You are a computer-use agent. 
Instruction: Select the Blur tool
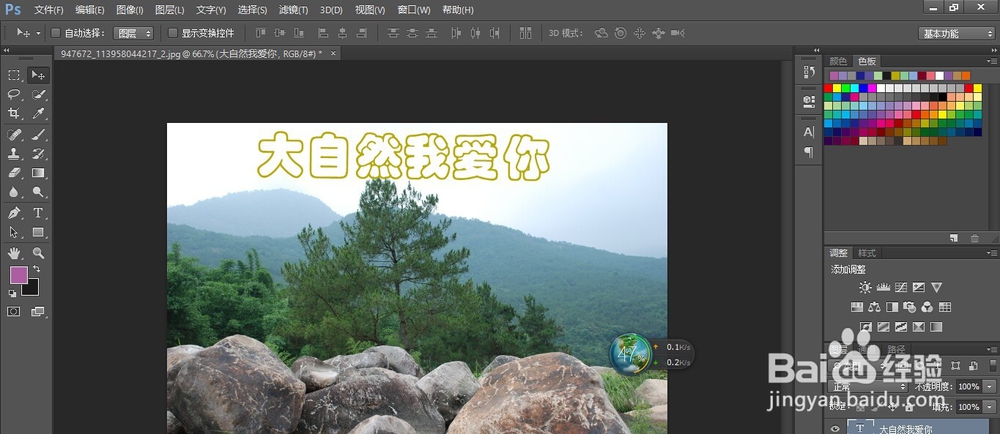click(14, 192)
